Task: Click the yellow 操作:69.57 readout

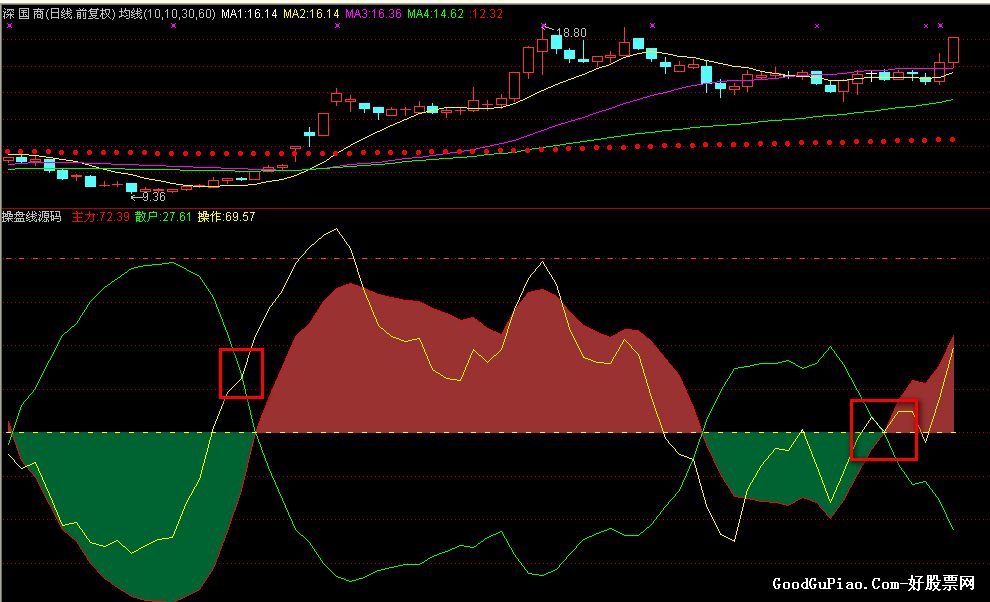Action: (x=226, y=217)
